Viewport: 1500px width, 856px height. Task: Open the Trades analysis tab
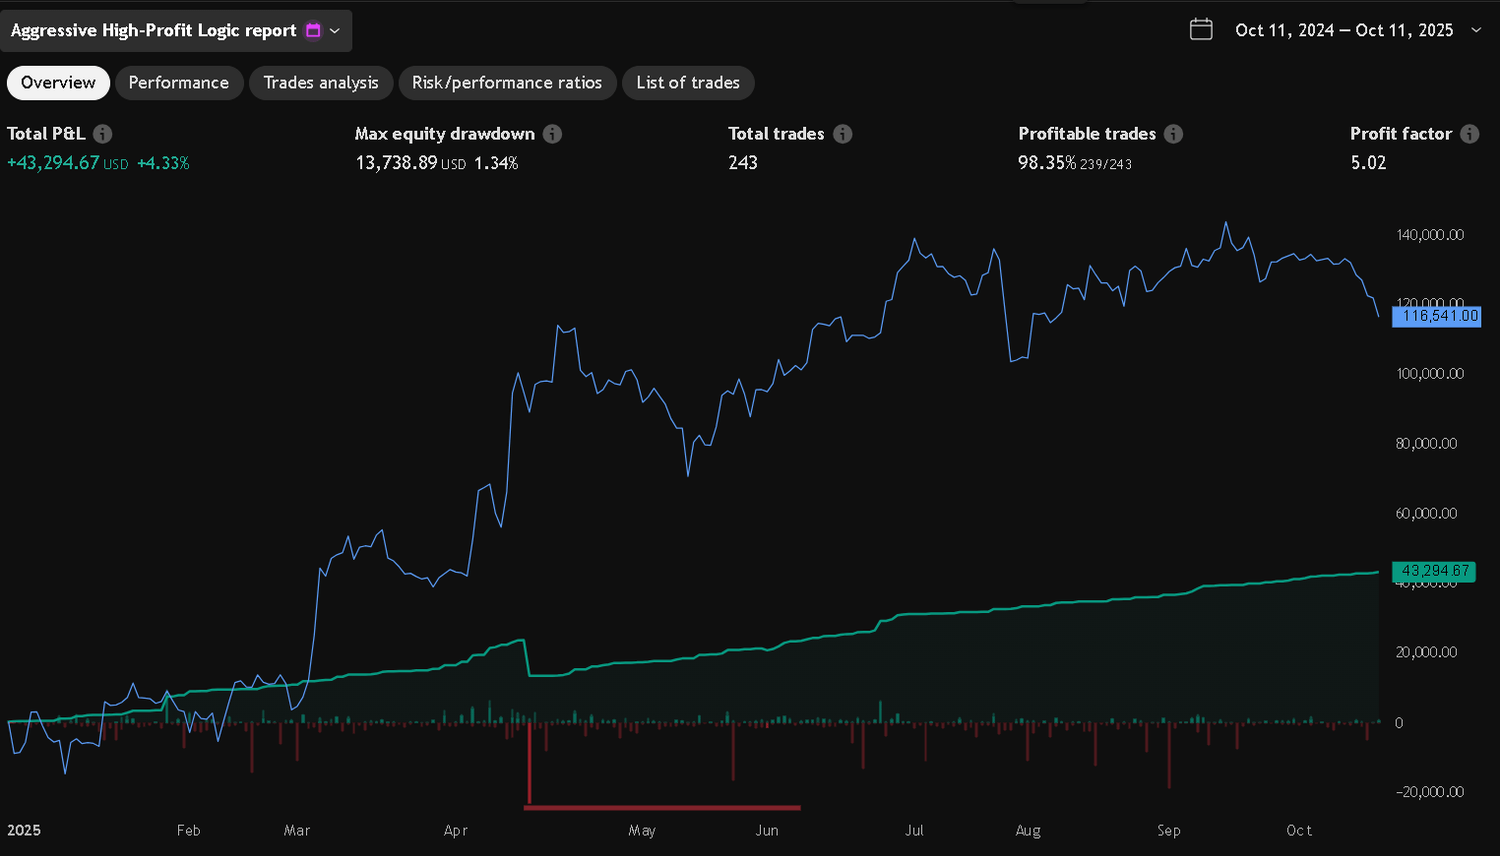[x=321, y=83]
